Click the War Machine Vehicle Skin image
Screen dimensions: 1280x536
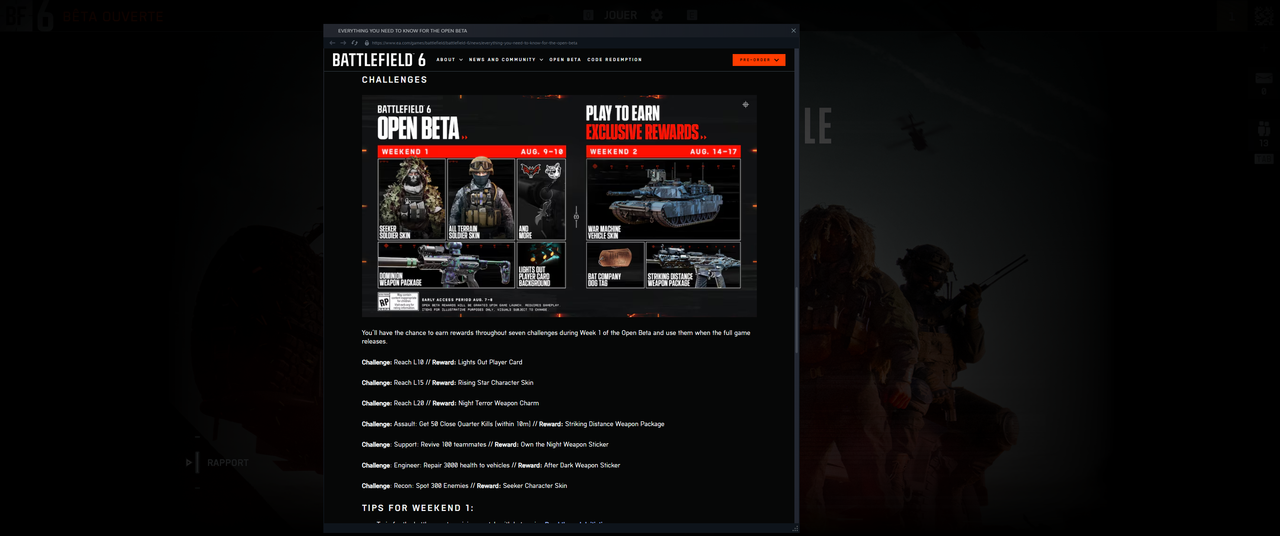click(x=663, y=199)
